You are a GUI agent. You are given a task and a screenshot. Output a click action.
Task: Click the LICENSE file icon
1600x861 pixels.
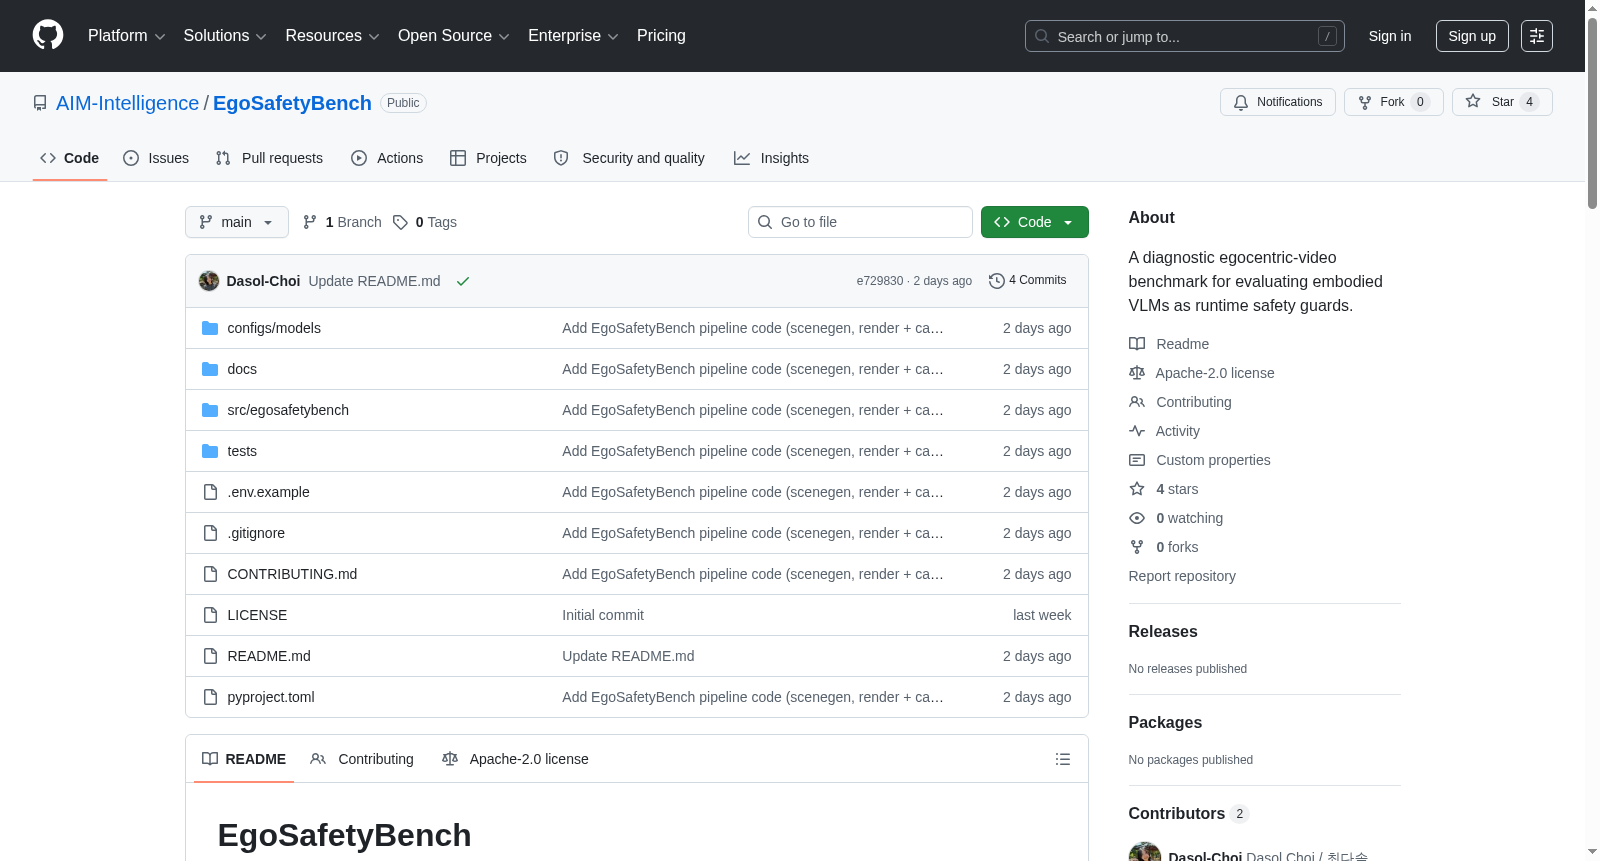pos(210,615)
